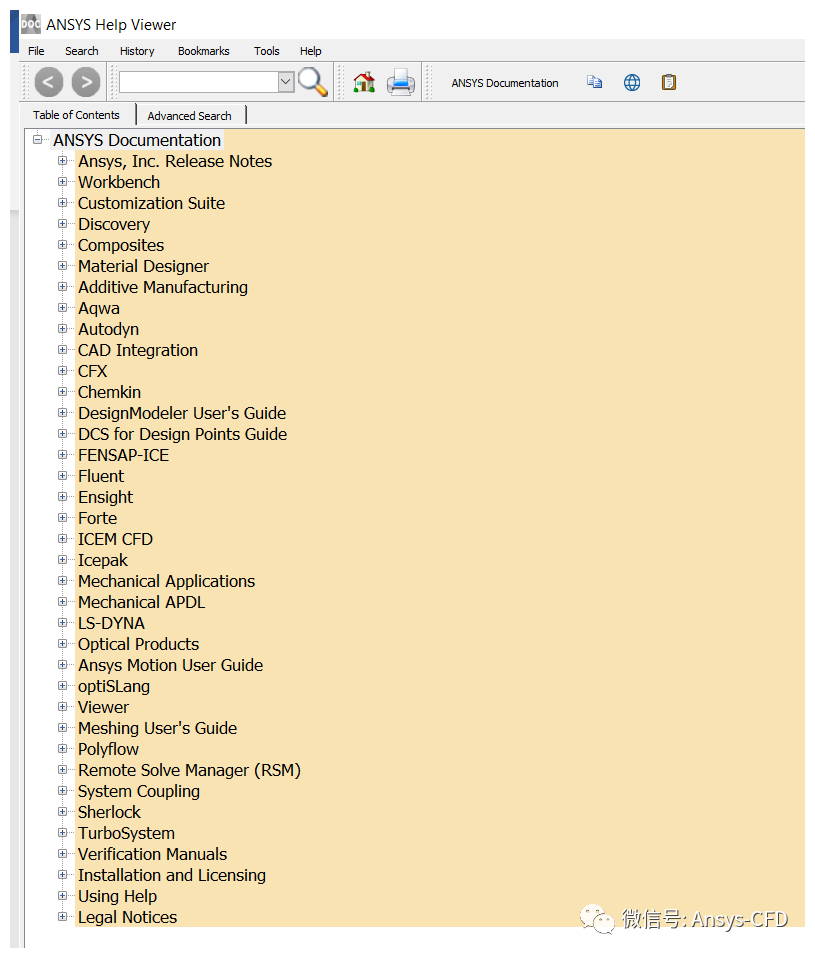Click the copy documents icon in toolbar
Screen dimensions: 815x958
point(595,82)
